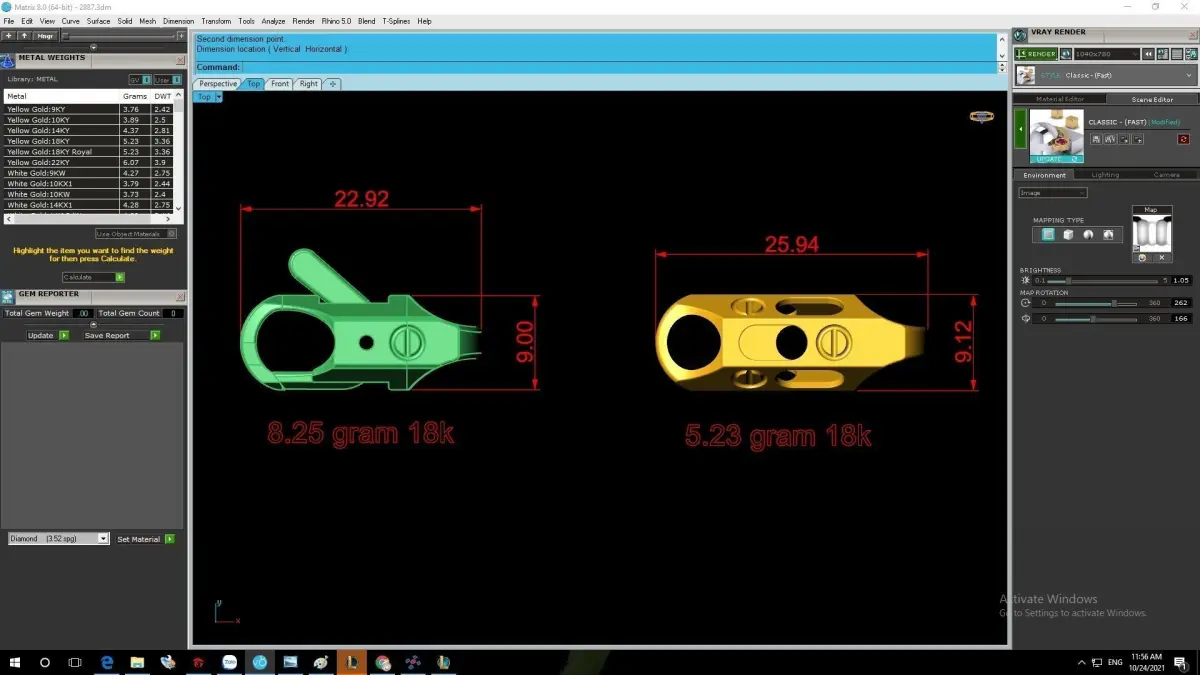The image size is (1200, 675).
Task: Select the Yellow Gold:22KY row
Action: (88, 162)
